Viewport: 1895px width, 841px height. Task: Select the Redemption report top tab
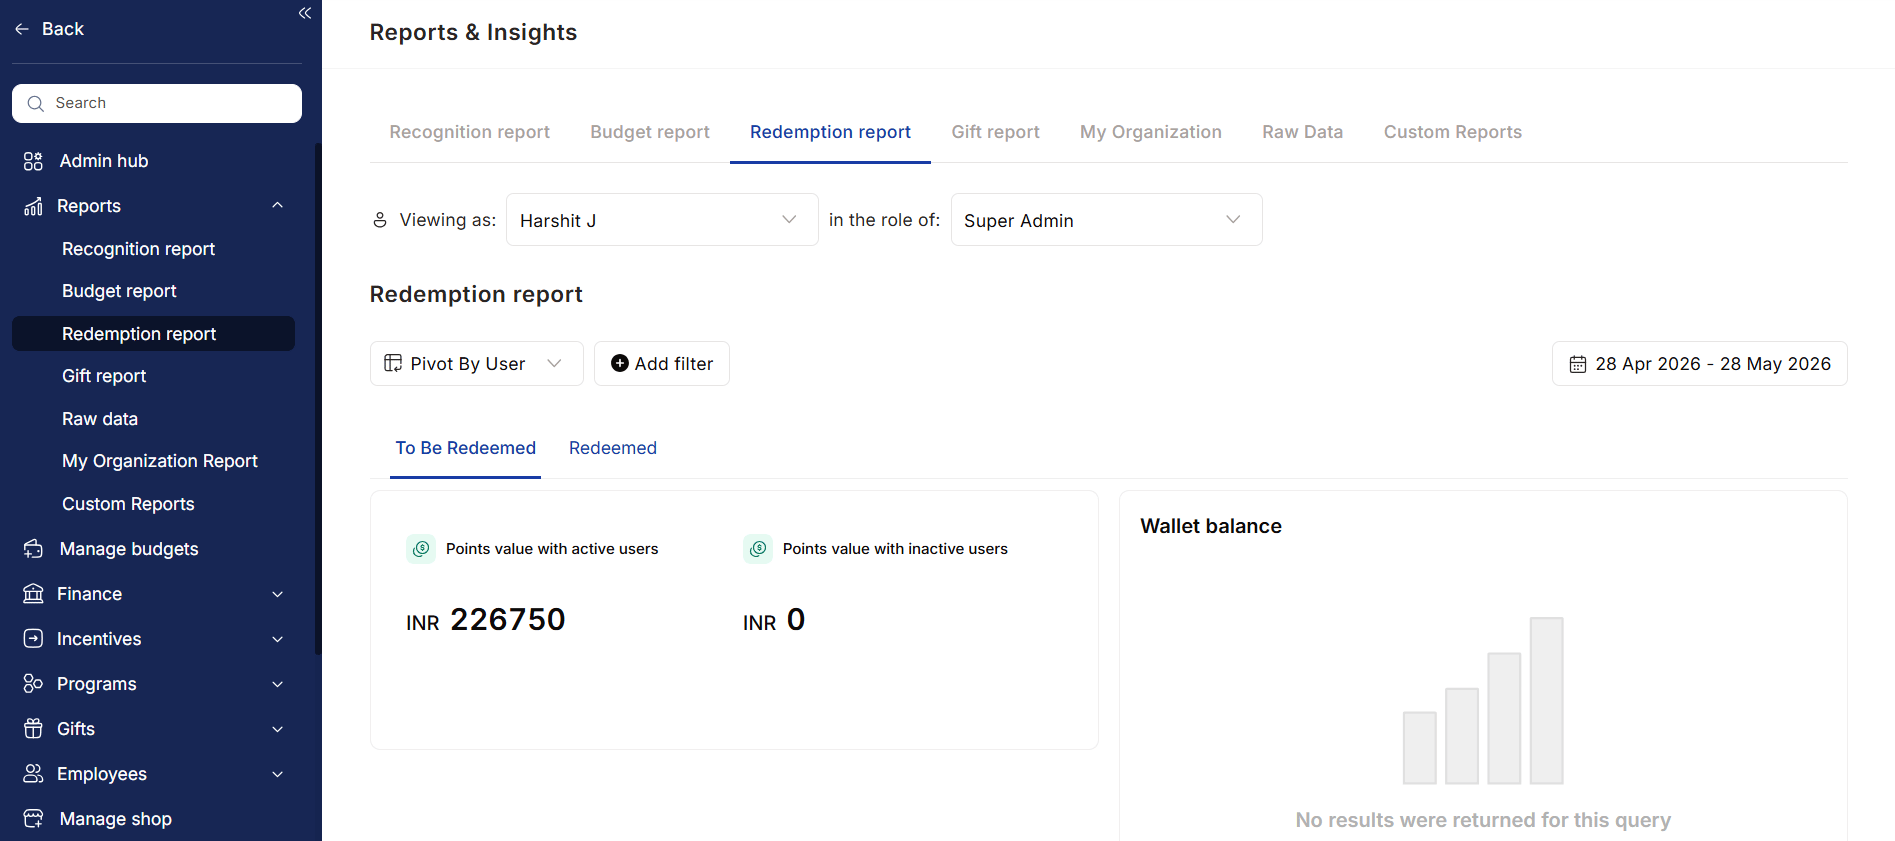(x=830, y=132)
